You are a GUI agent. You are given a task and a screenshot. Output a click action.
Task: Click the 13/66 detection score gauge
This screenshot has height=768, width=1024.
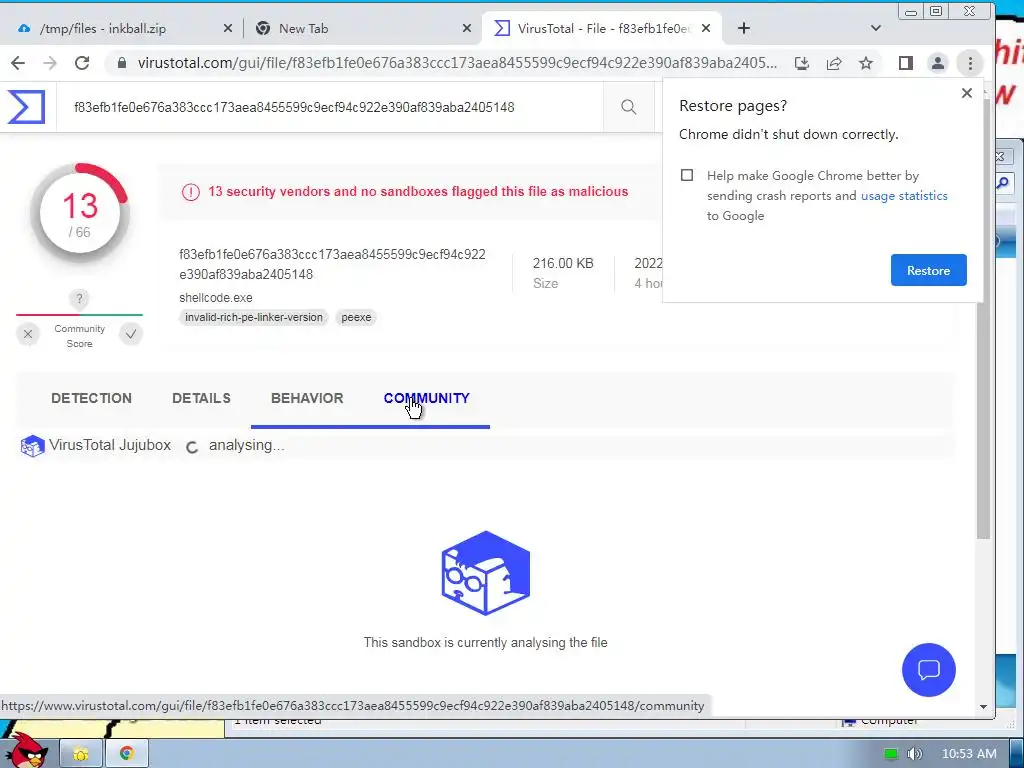pos(80,212)
